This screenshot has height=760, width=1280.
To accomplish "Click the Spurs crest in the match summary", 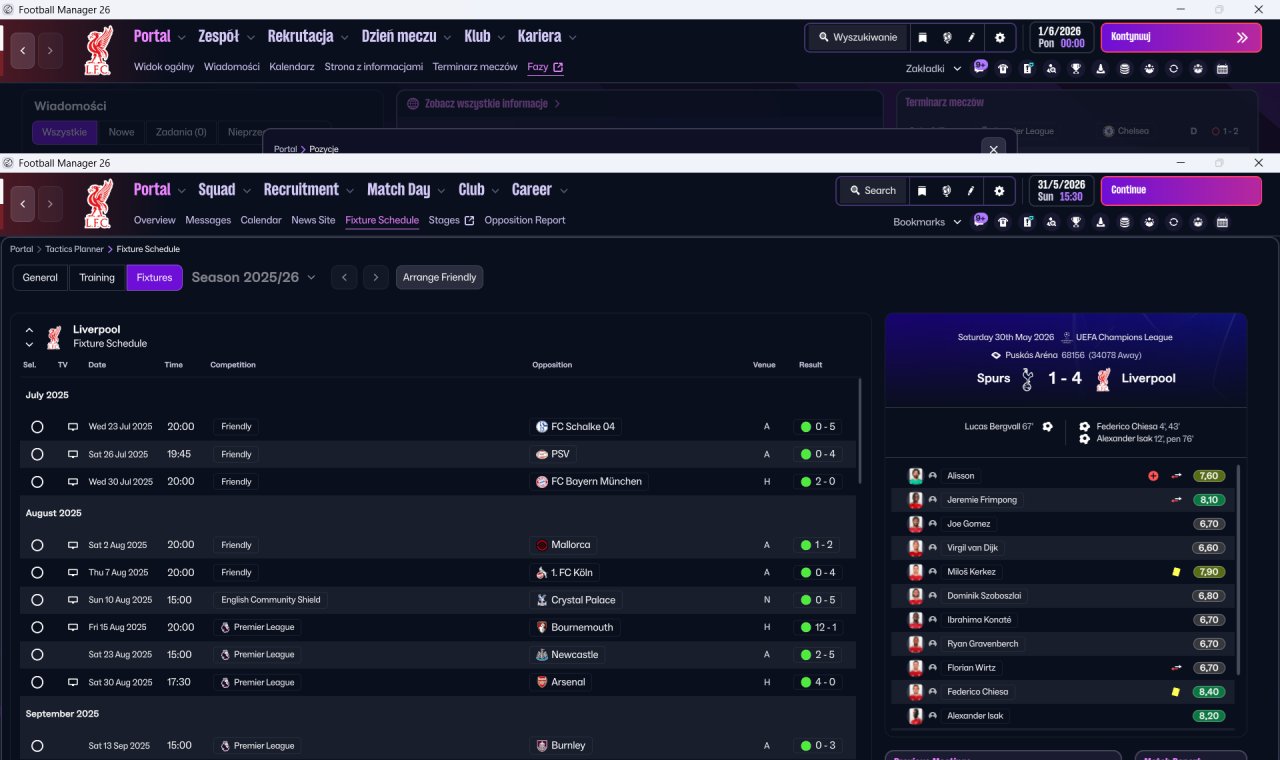I will click(1027, 379).
